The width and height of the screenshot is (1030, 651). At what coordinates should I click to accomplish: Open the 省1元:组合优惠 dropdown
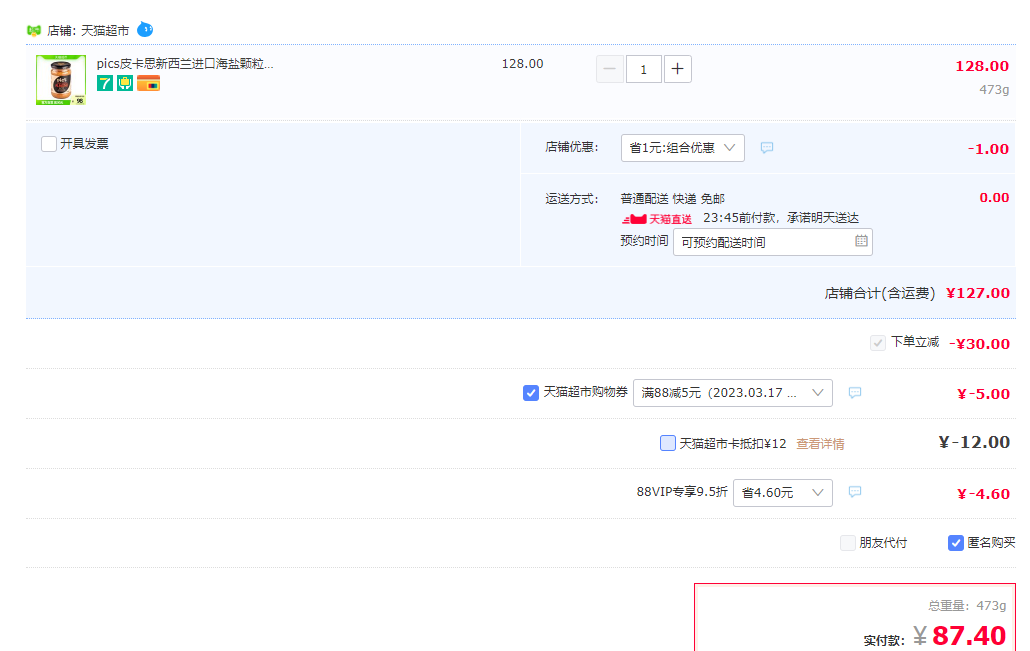pos(683,148)
